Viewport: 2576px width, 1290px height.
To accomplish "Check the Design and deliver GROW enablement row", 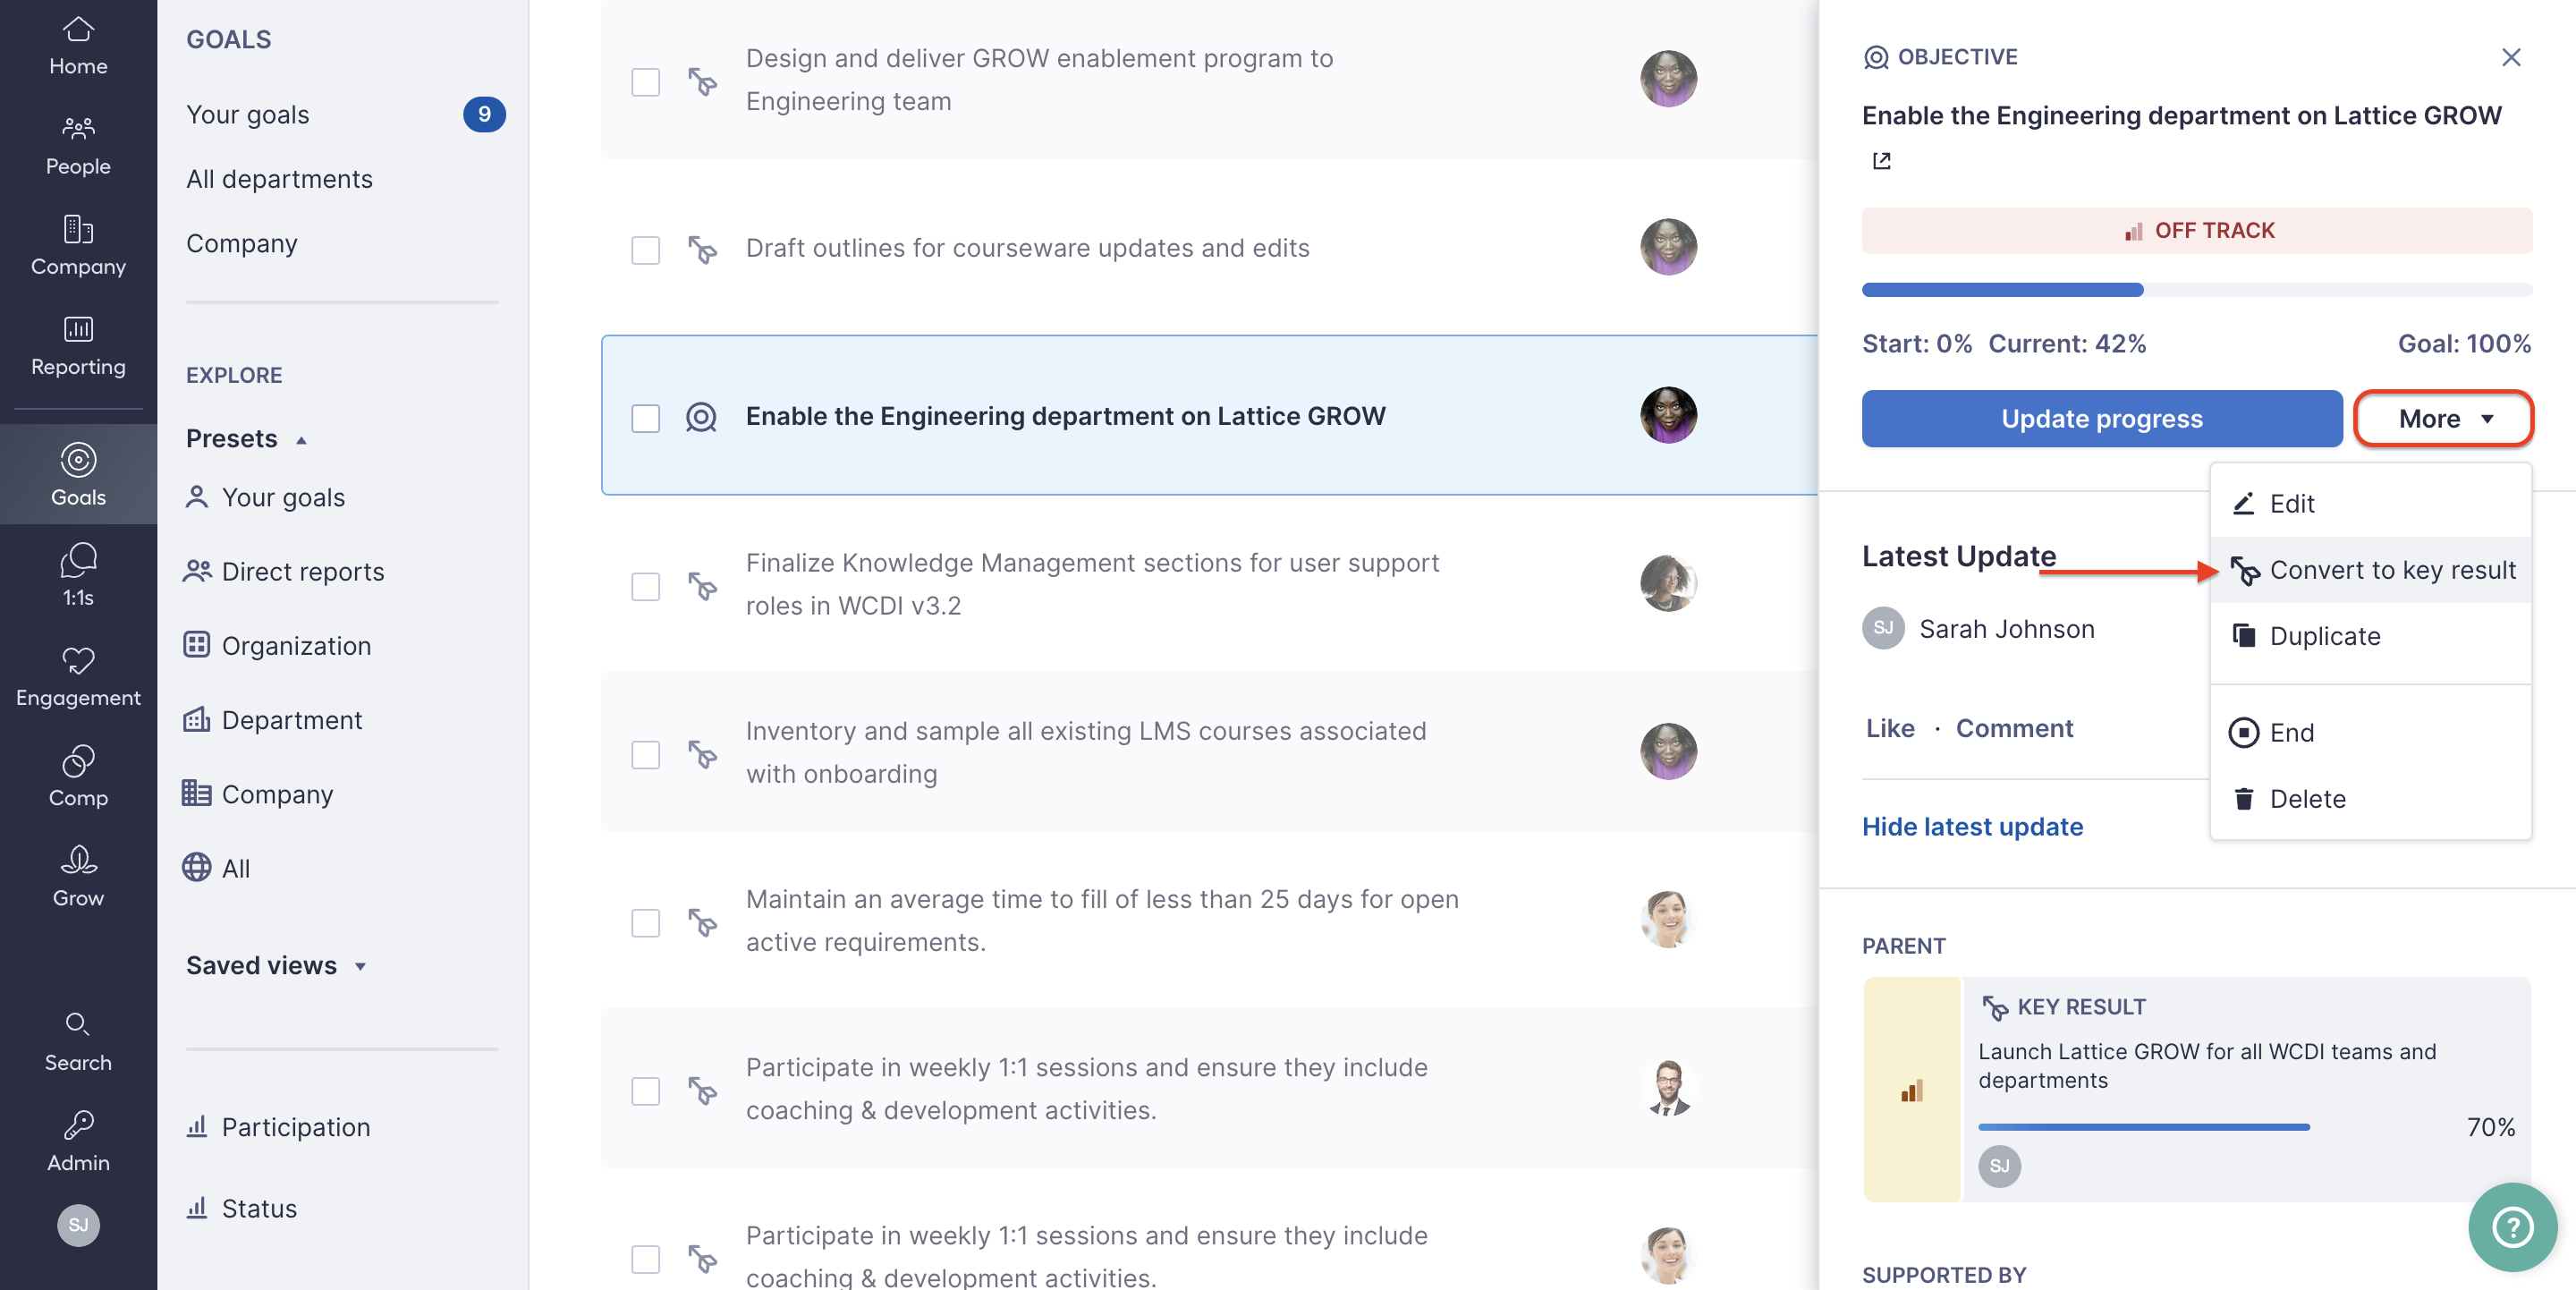I will [x=646, y=81].
